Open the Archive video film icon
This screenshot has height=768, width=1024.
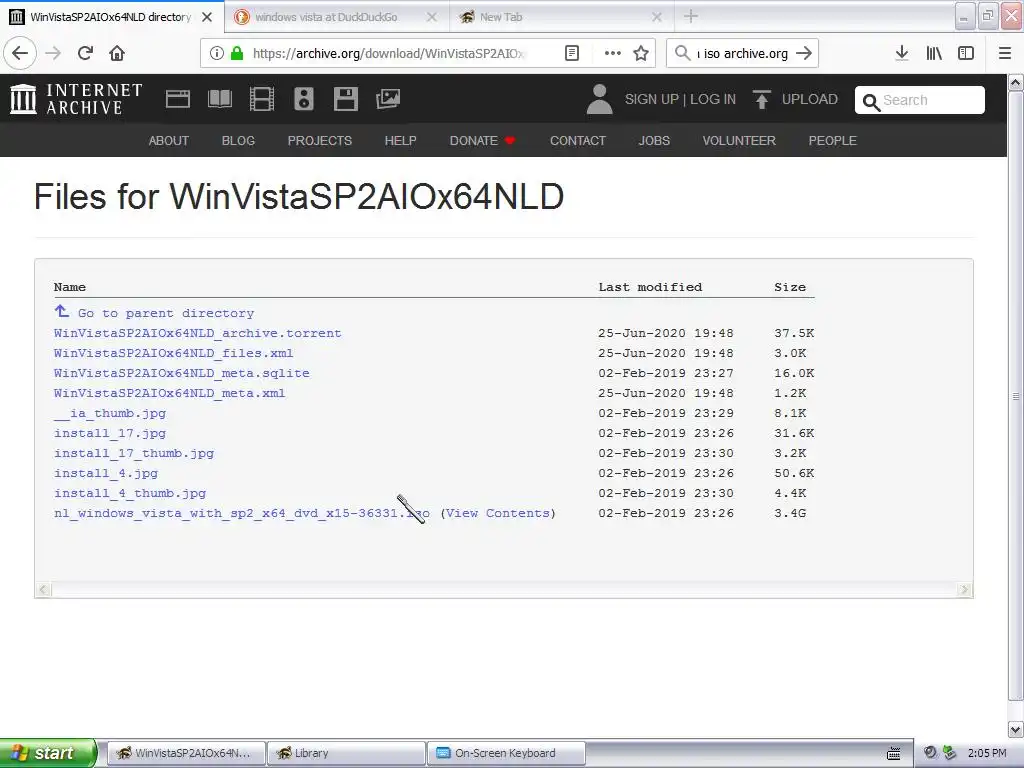(261, 99)
